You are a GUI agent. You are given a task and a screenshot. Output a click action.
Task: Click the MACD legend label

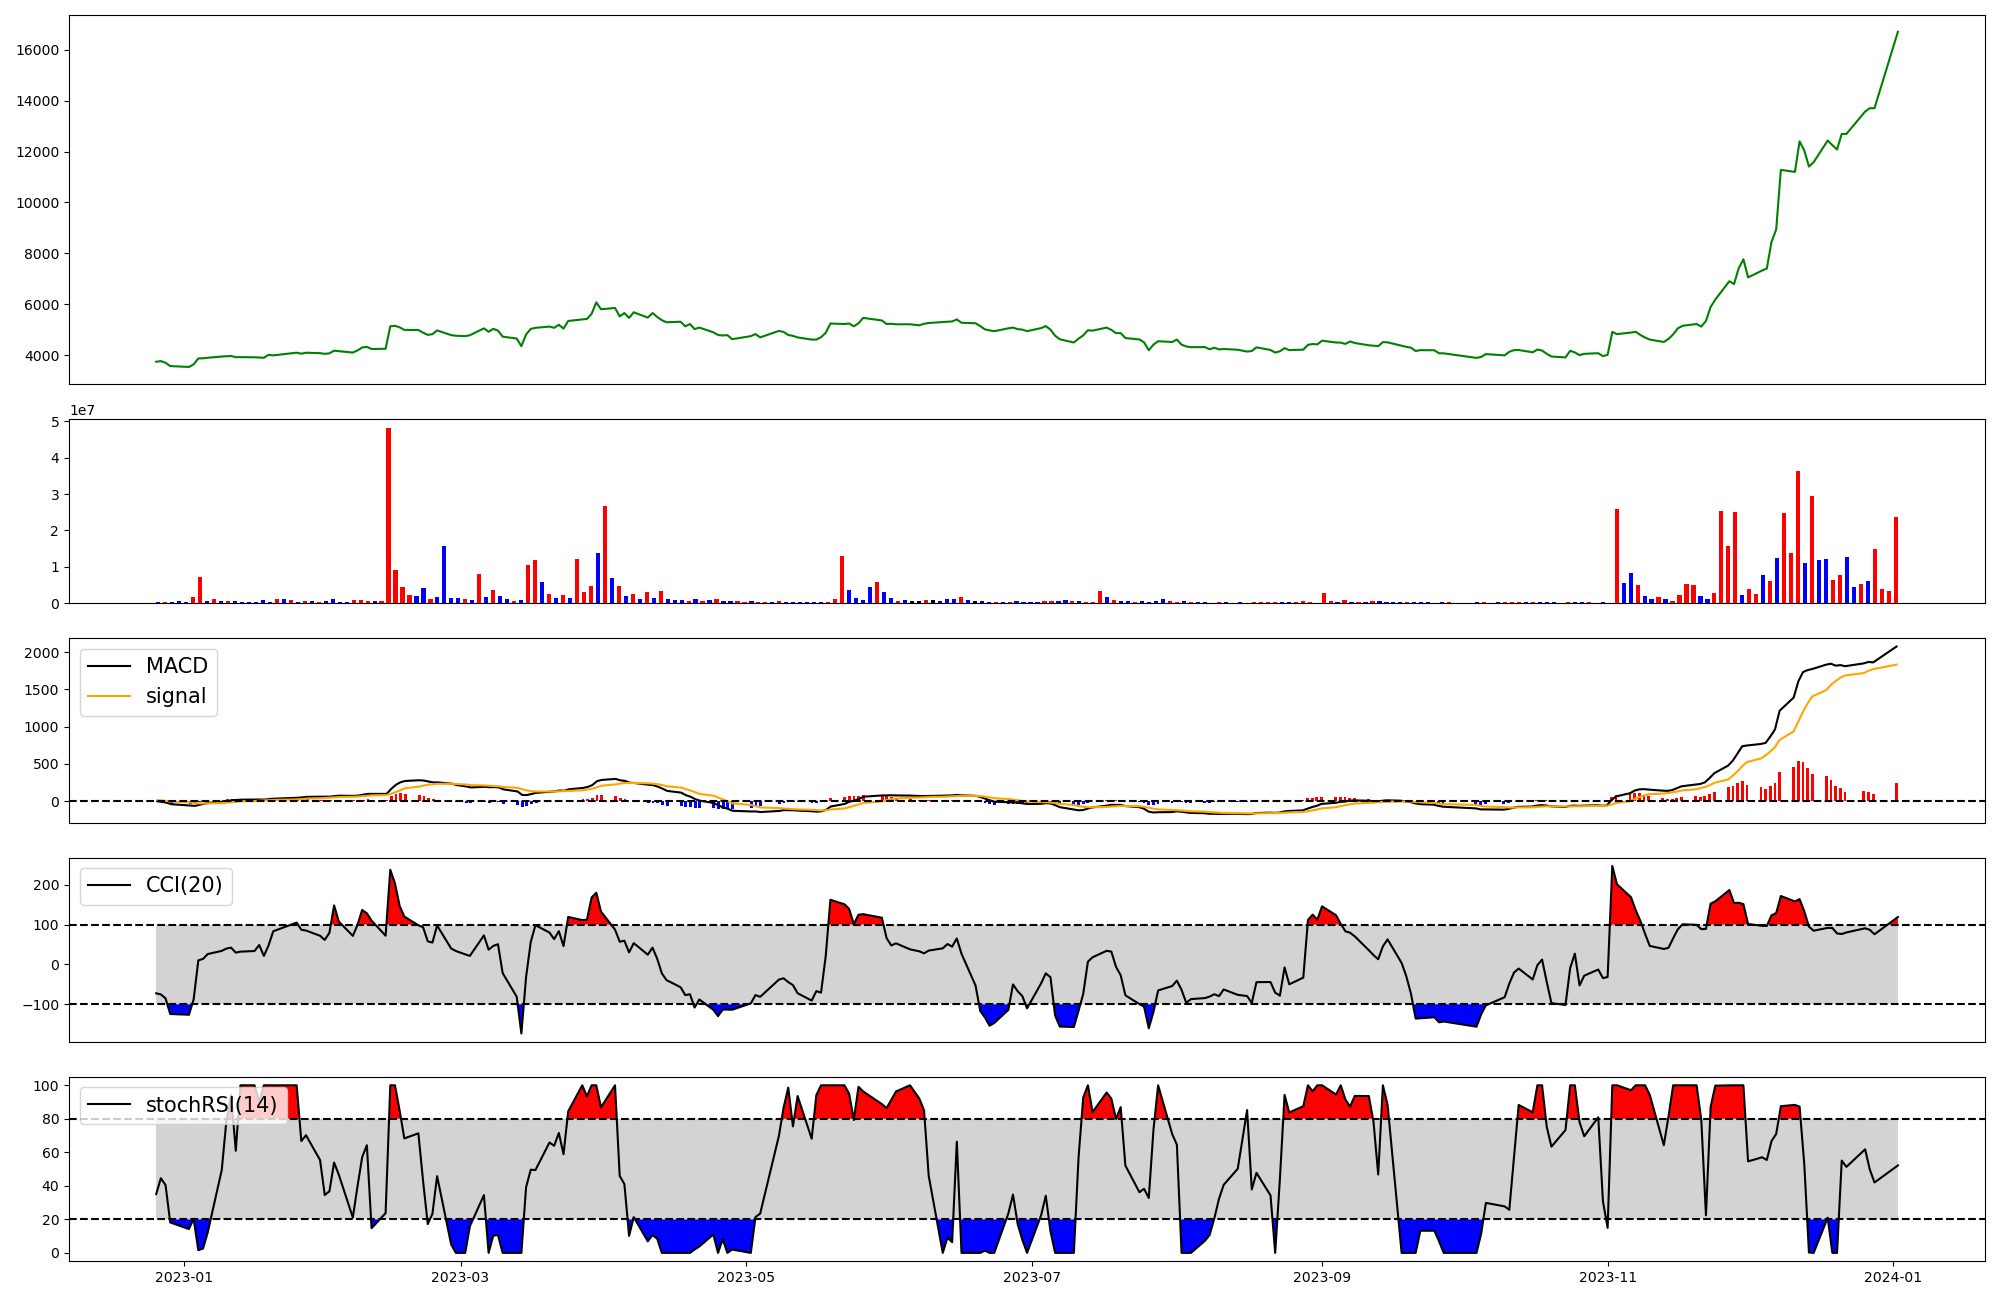(176, 666)
